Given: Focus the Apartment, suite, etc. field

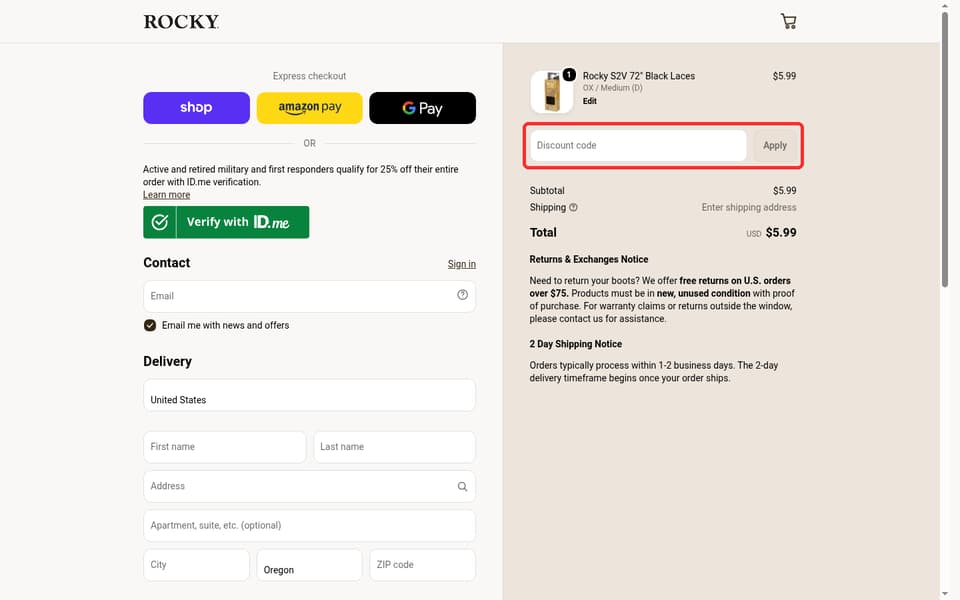Looking at the screenshot, I should pyautogui.click(x=309, y=525).
